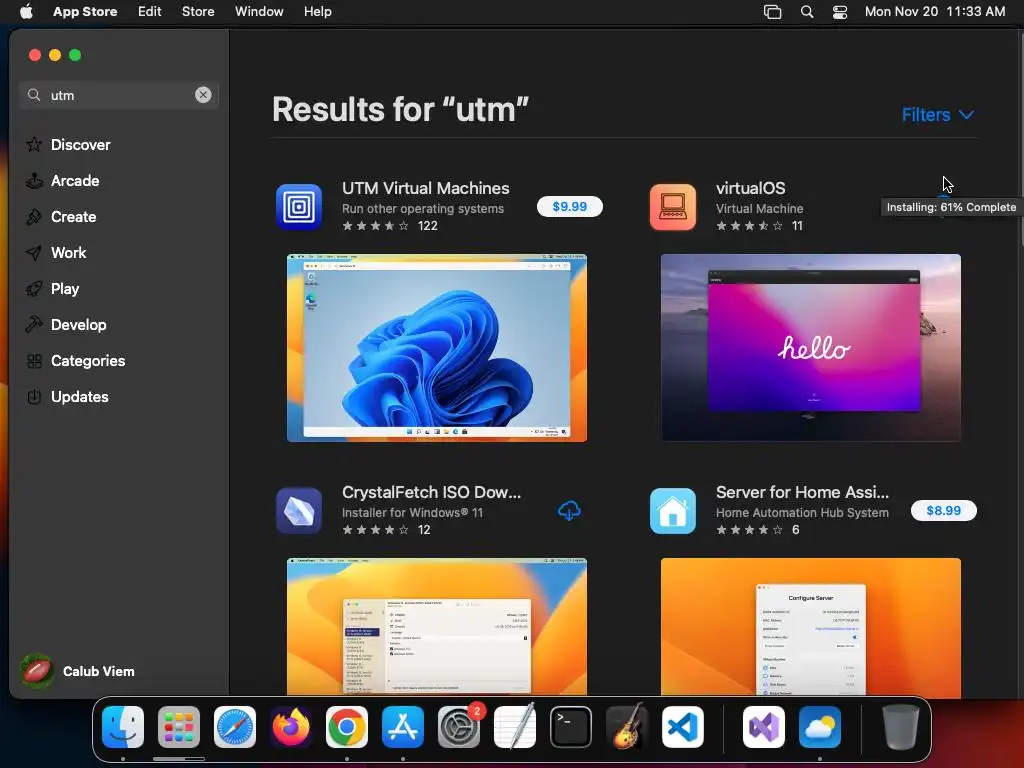Open Stage Manager icon in menu bar

pyautogui.click(x=773, y=11)
